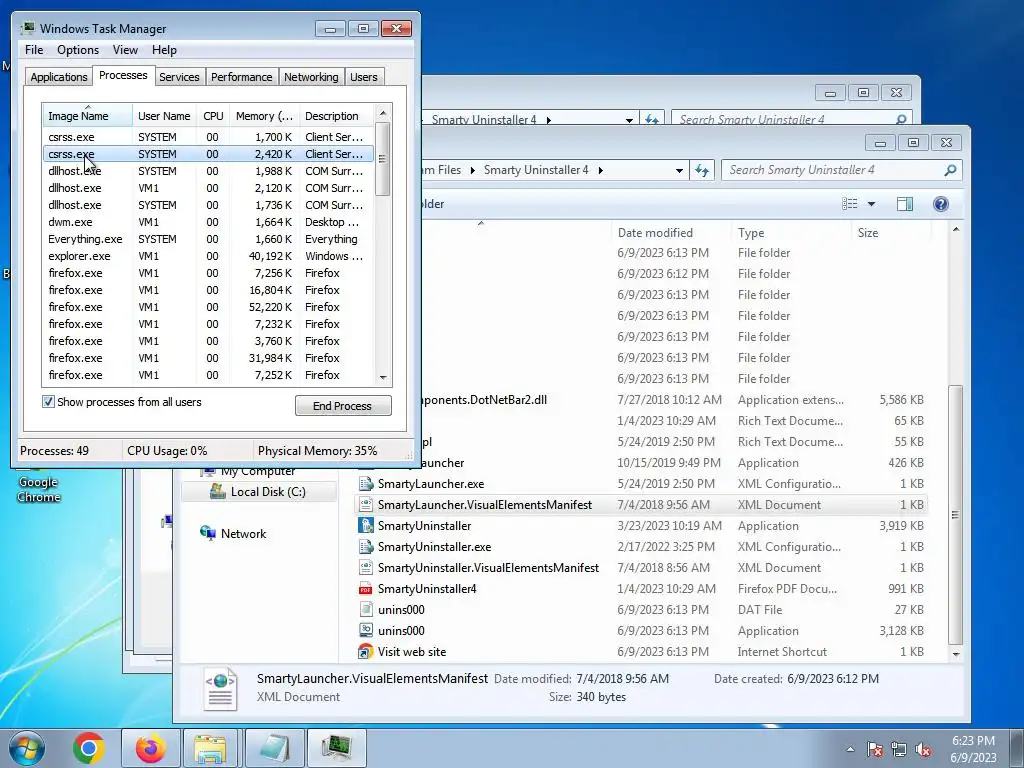The image size is (1024, 768).
Task: Select firefox.exe process using 52,220 K
Action: coord(208,307)
